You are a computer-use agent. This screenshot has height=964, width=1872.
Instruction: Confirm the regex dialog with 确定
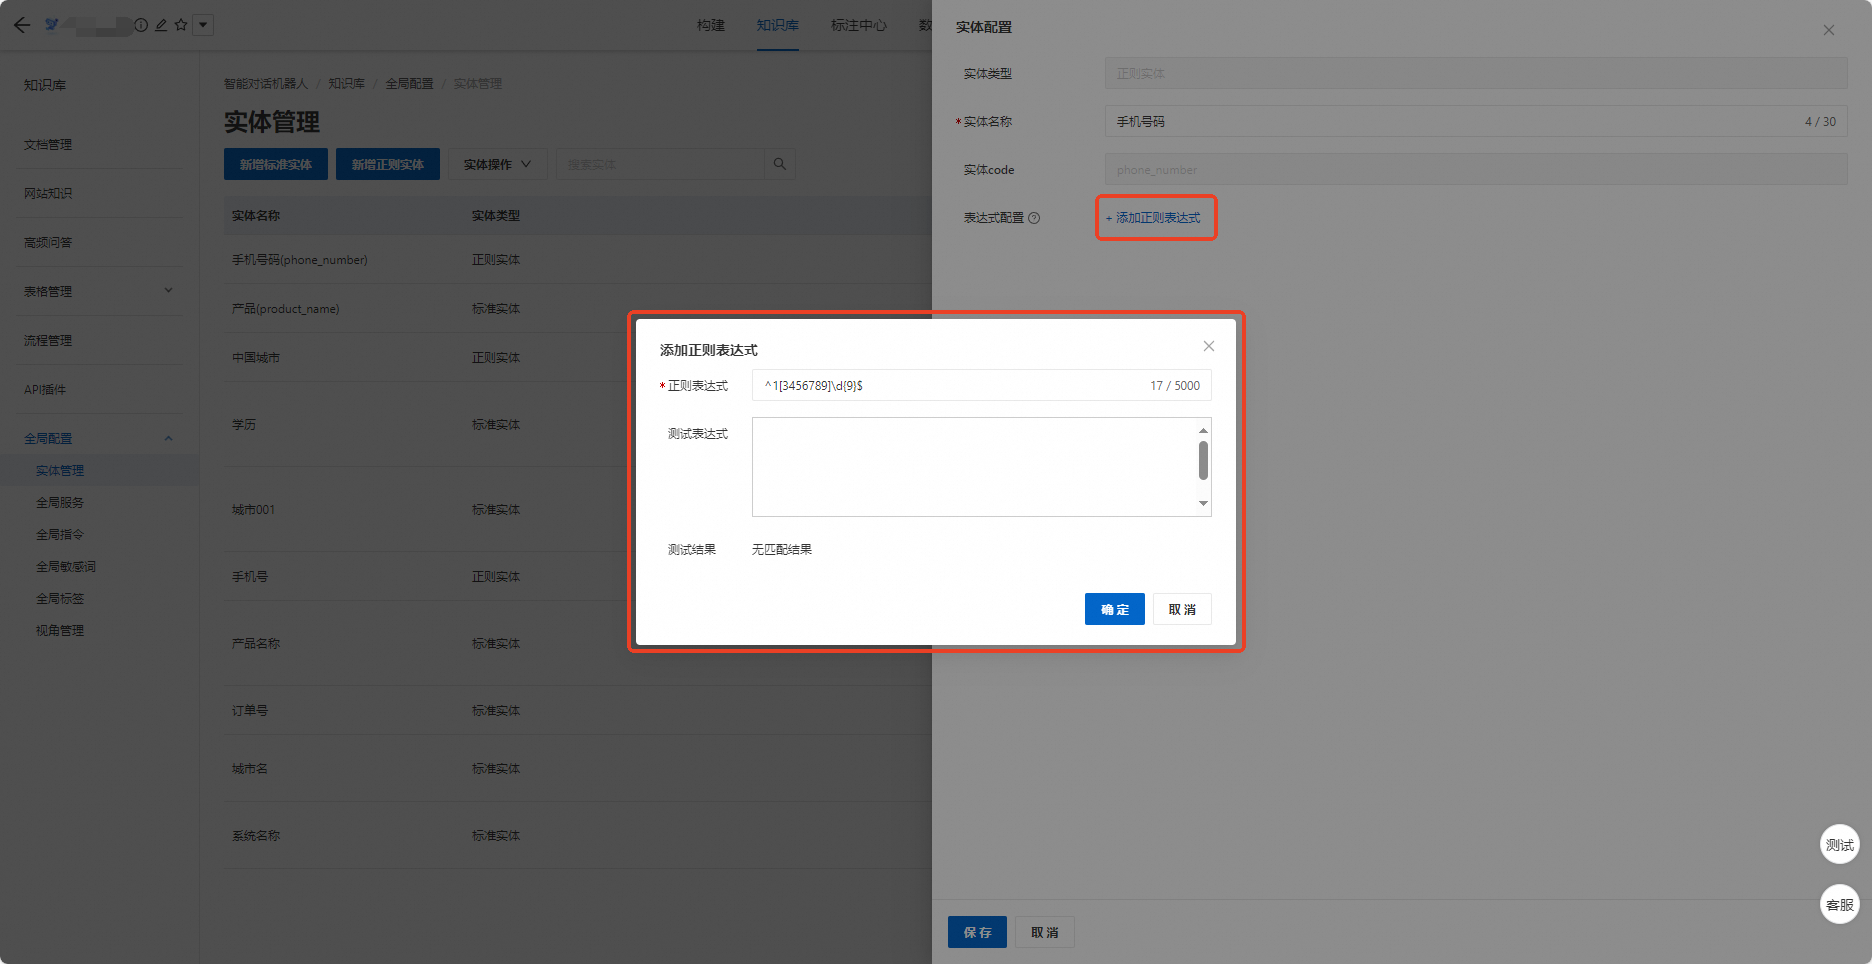click(1115, 609)
